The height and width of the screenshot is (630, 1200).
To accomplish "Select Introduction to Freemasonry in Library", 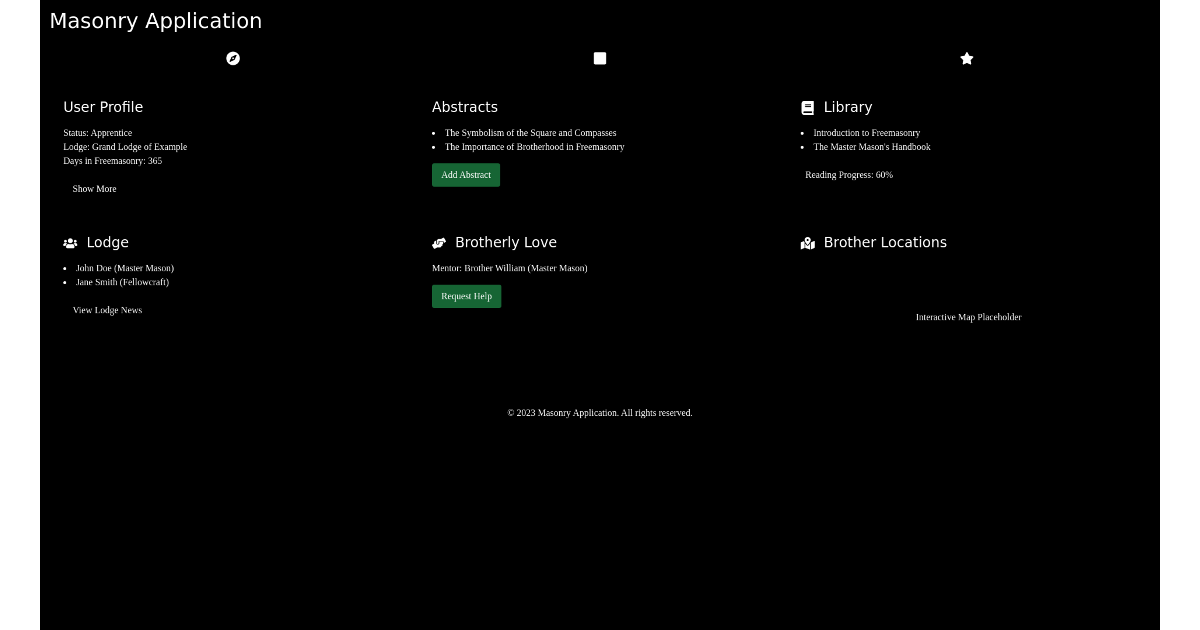I will click(866, 132).
